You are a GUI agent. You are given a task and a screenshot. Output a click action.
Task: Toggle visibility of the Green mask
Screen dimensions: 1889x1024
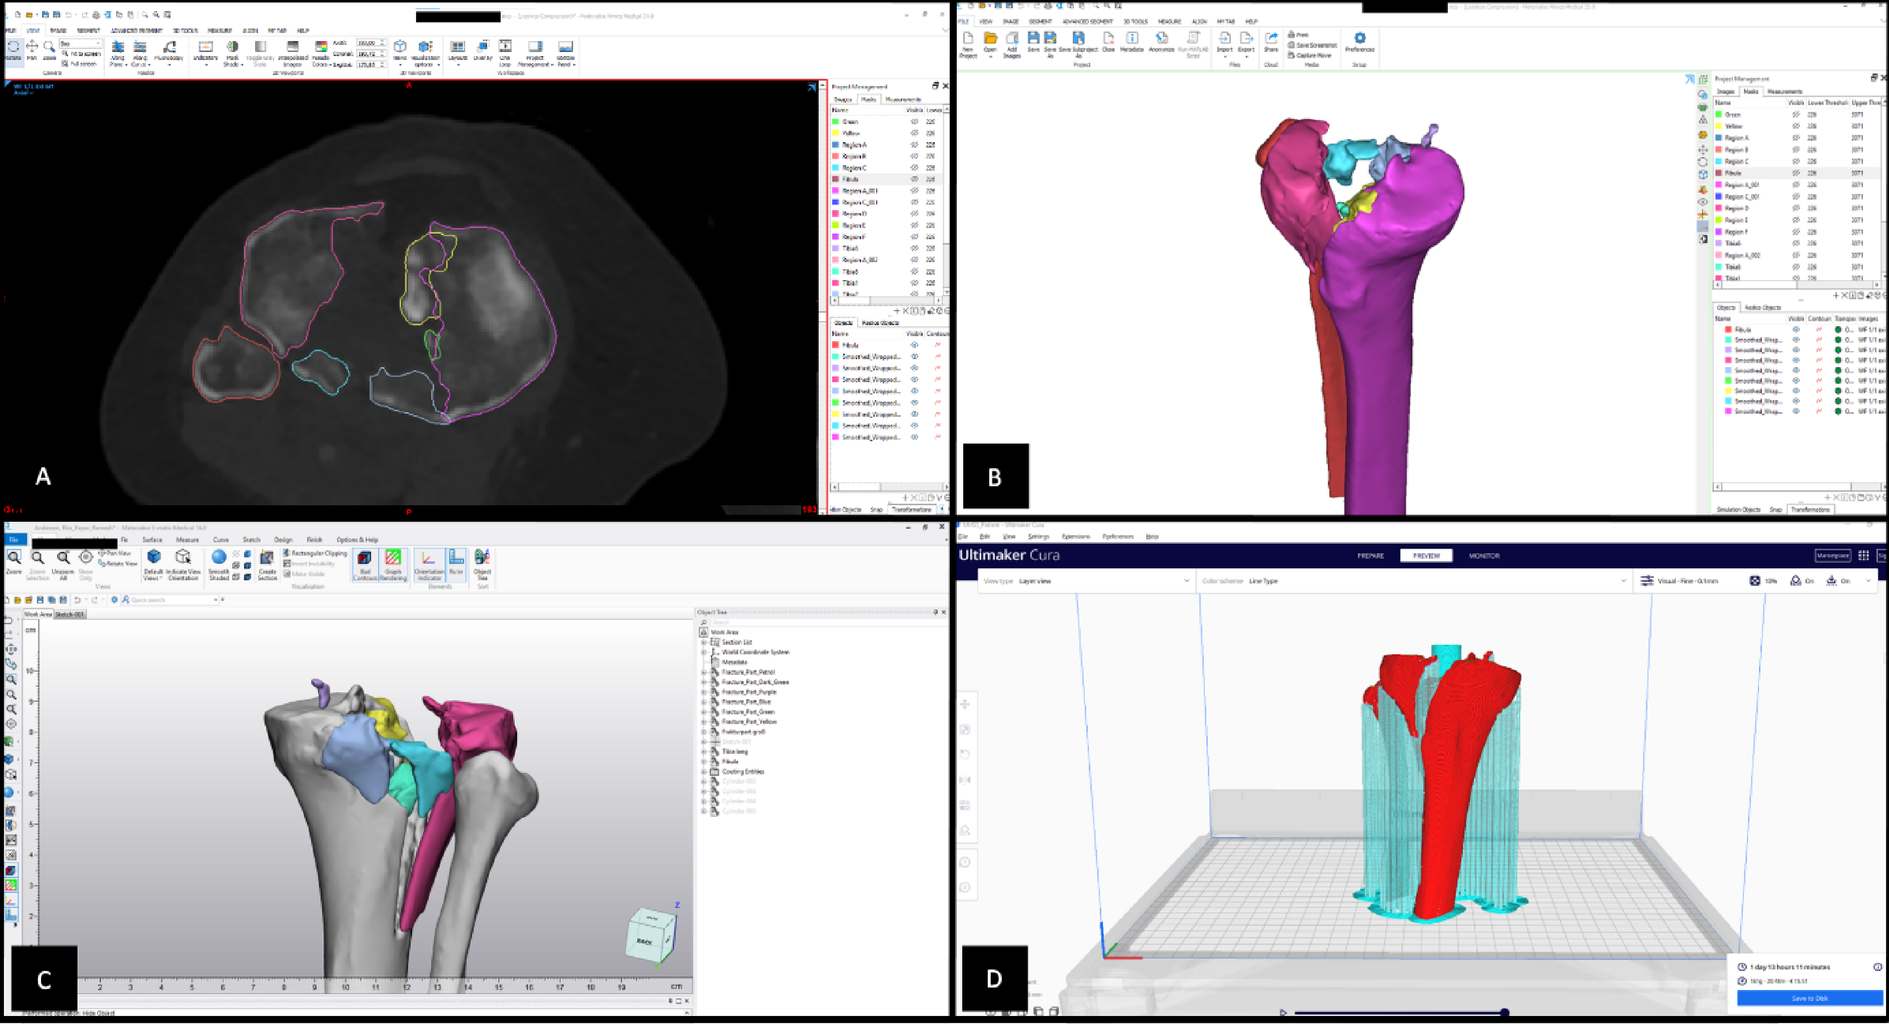(914, 122)
